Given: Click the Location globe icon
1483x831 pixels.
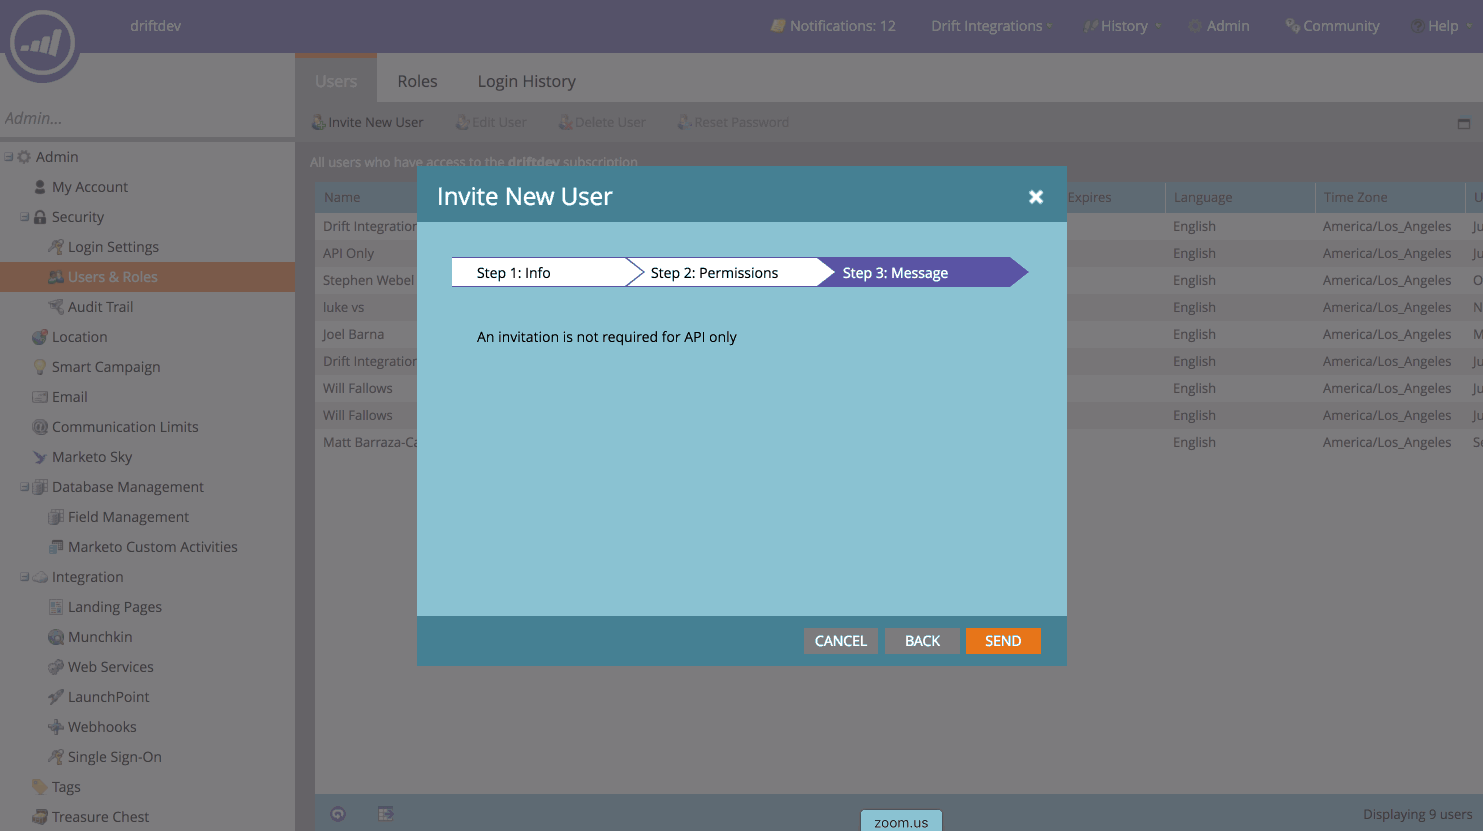Looking at the screenshot, I should coord(40,337).
